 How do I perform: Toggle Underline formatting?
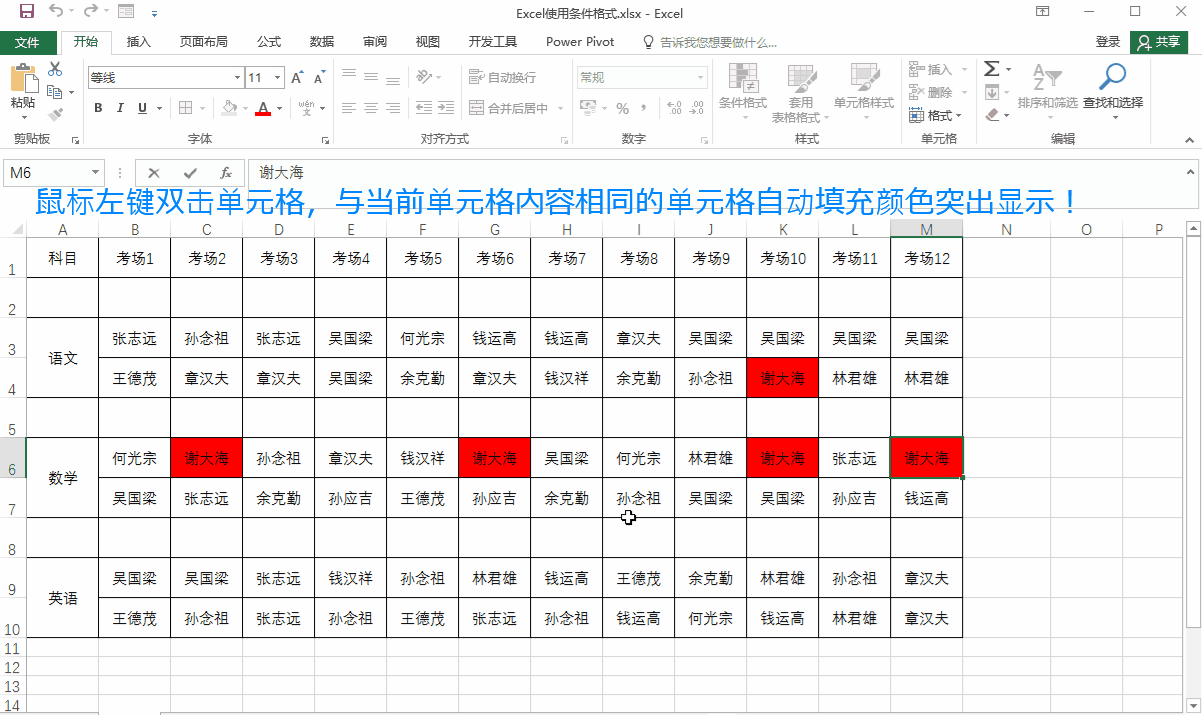click(142, 108)
